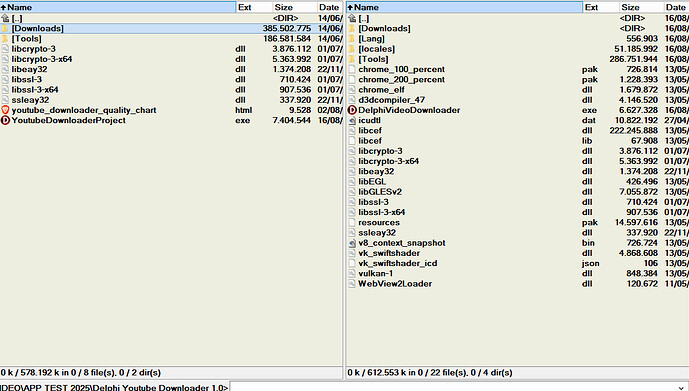
Task: Select libcrypto-3 in left panel
Action: point(33,49)
